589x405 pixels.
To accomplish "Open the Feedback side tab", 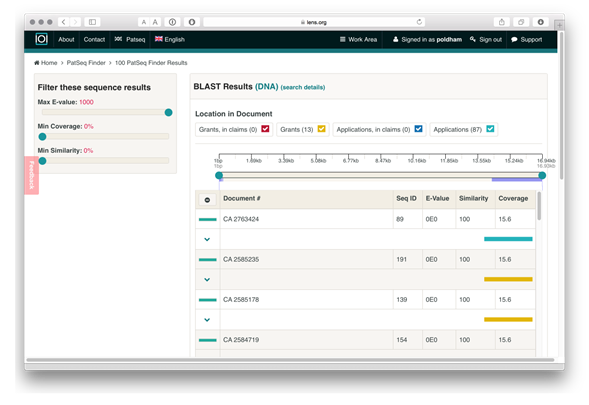I will tap(32, 175).
